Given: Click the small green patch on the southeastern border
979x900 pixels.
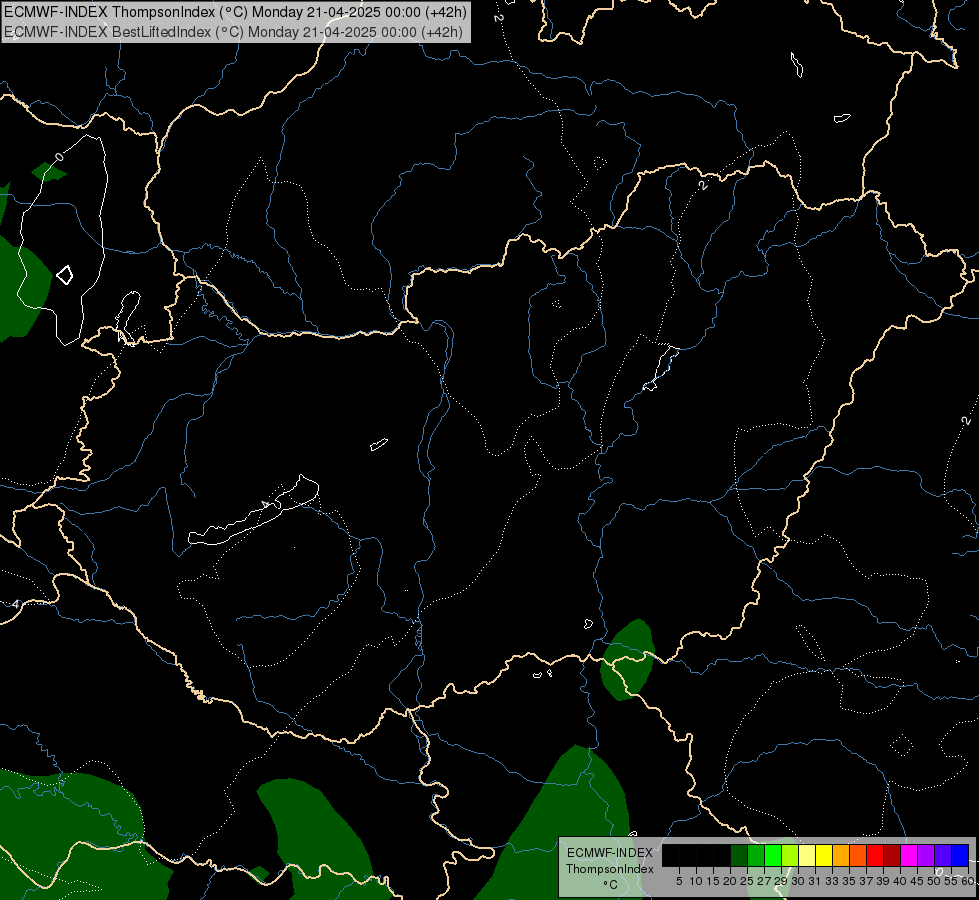Looking at the screenshot, I should coord(627,660).
